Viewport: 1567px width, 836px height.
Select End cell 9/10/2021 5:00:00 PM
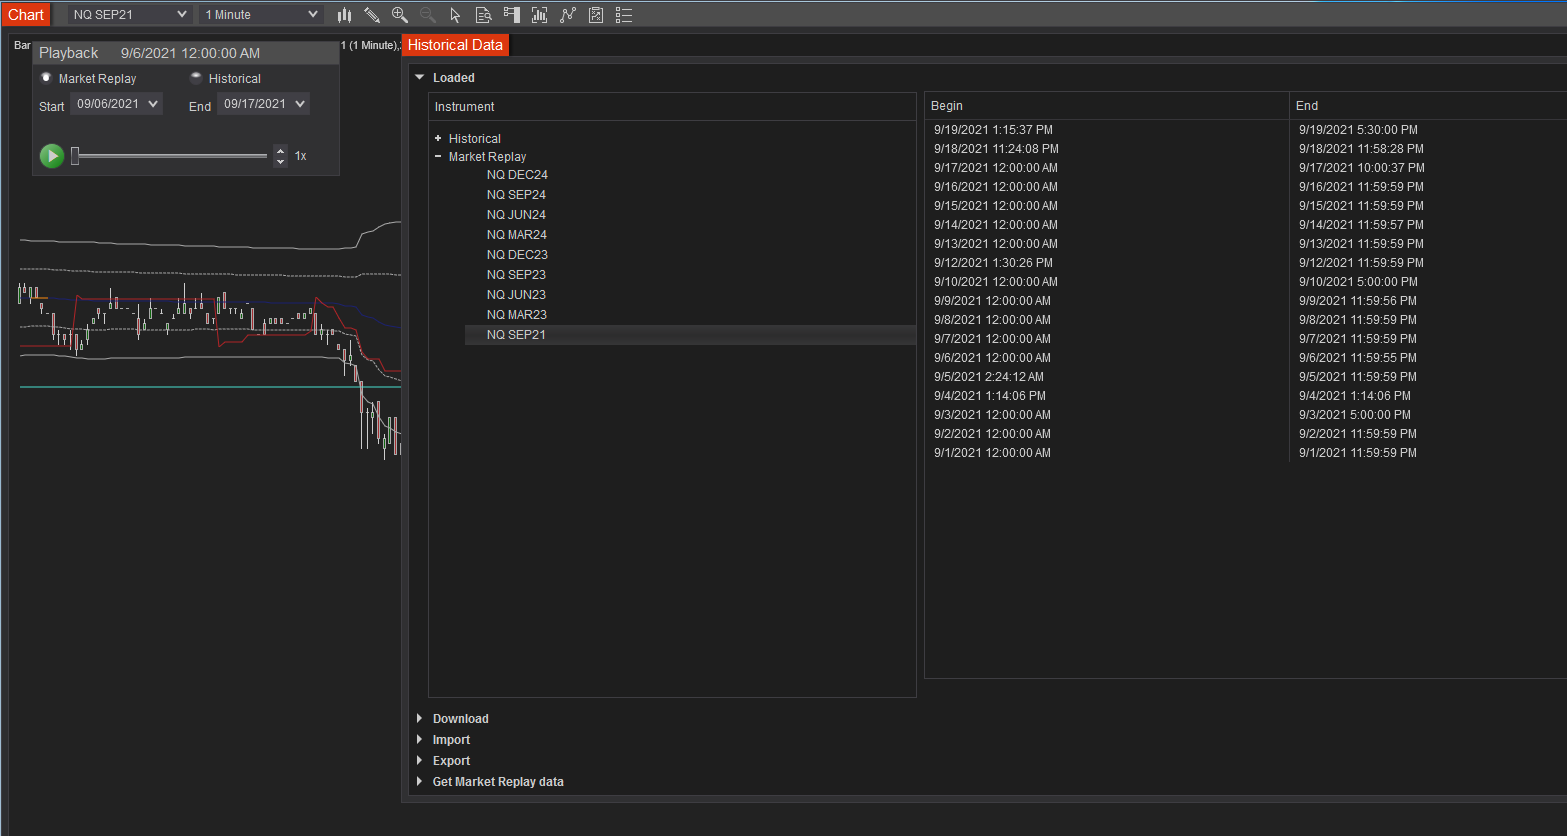point(1358,282)
